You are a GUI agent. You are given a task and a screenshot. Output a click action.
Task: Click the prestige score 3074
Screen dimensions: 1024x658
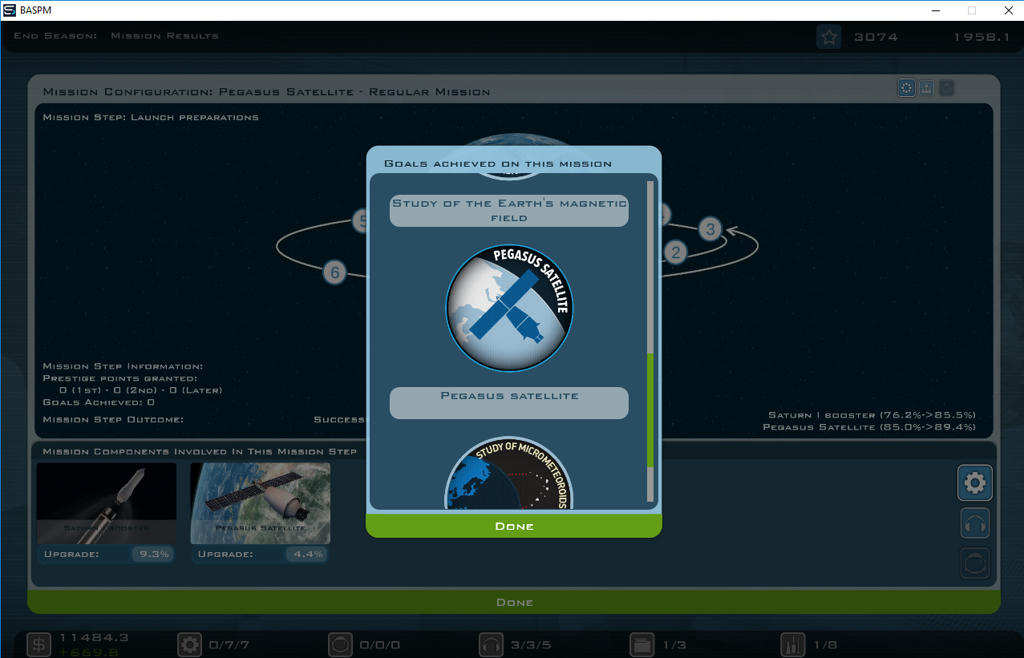click(876, 37)
